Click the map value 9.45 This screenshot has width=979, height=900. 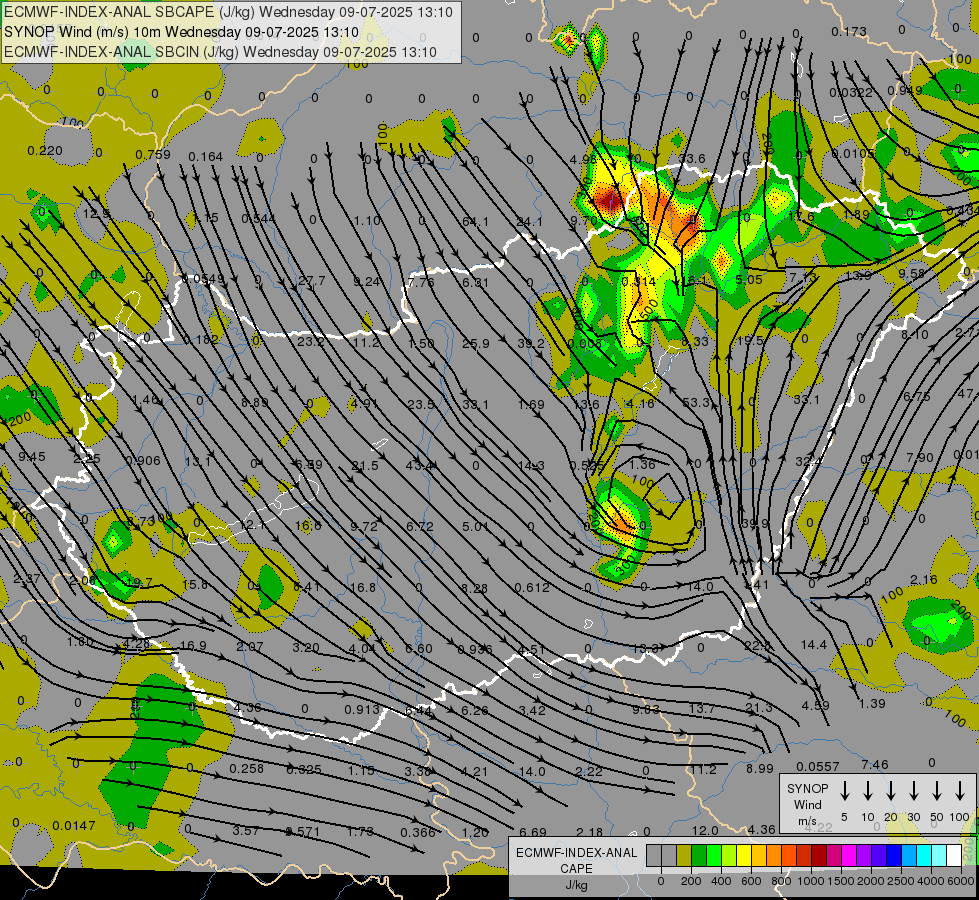click(32, 457)
